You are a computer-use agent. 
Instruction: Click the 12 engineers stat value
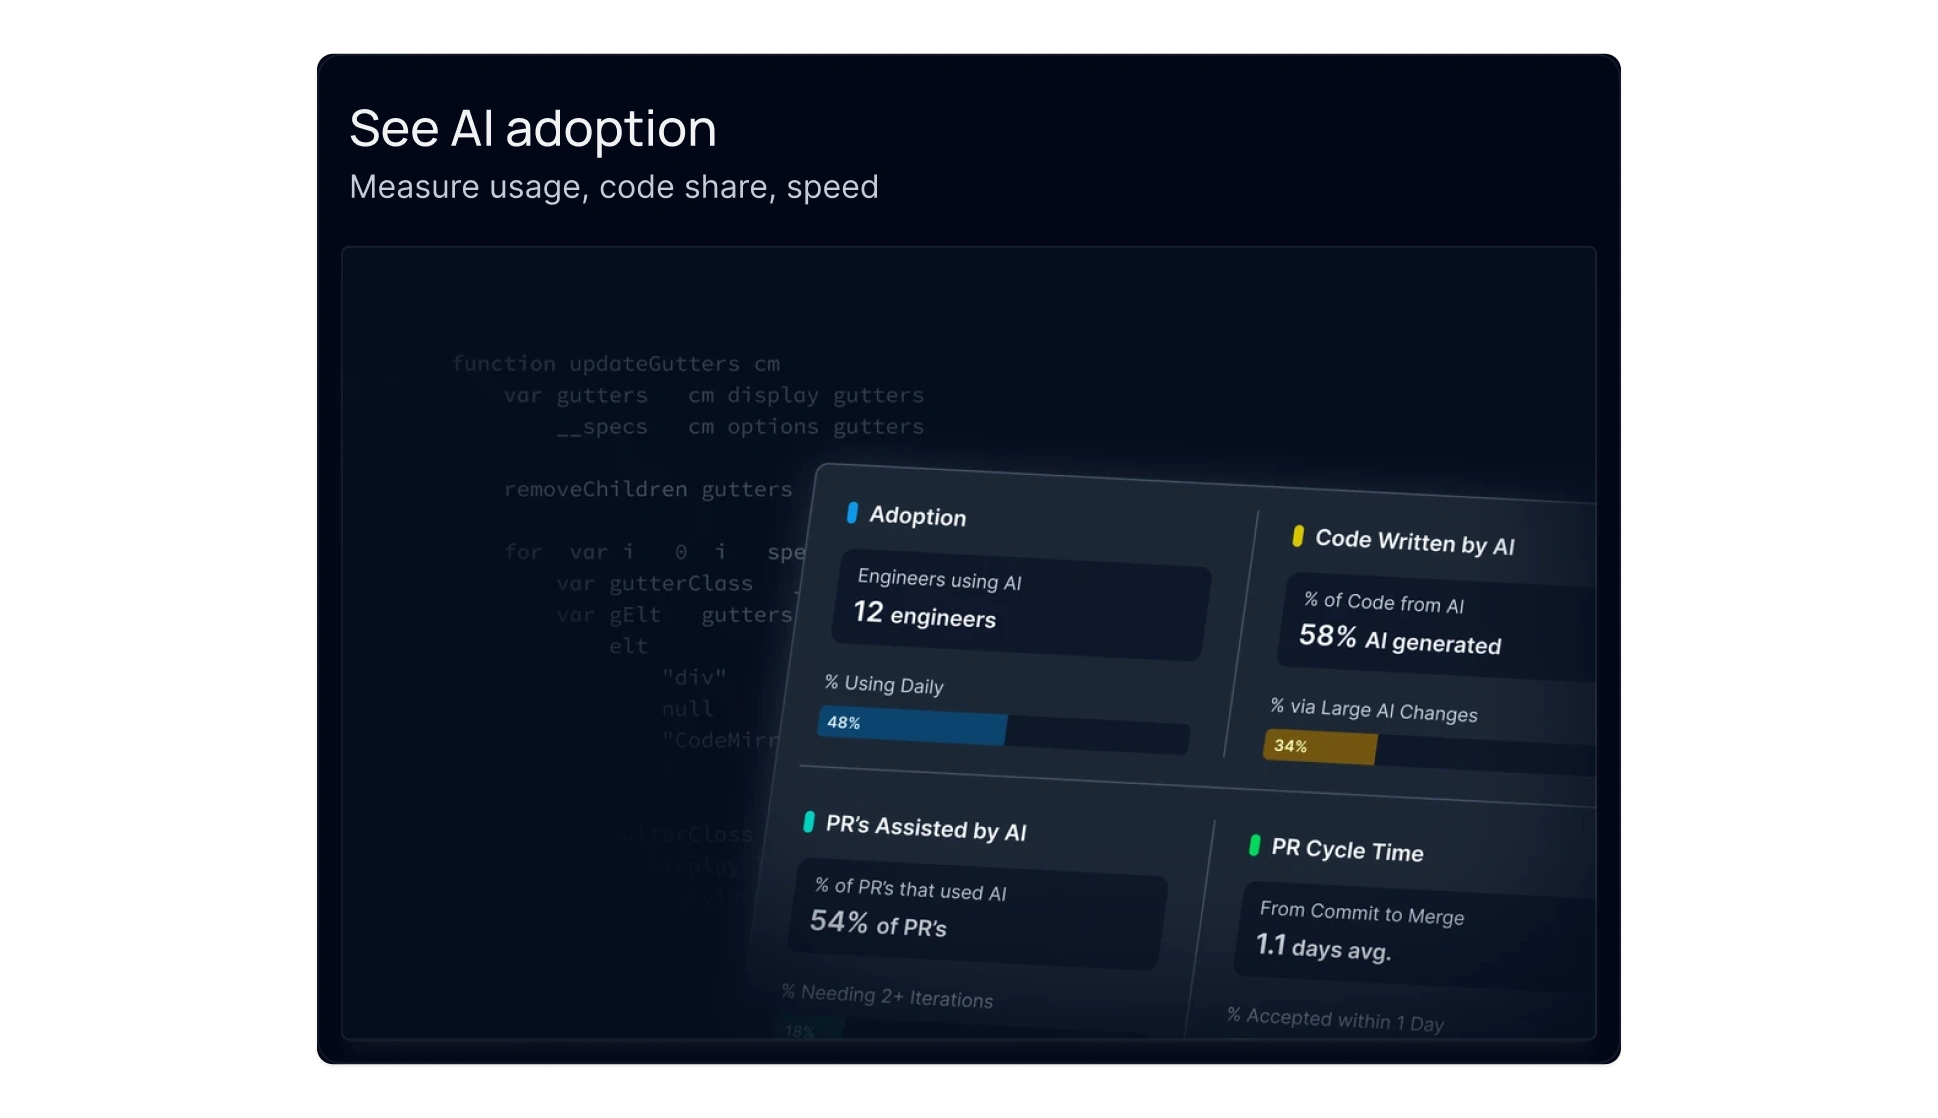(x=924, y=617)
